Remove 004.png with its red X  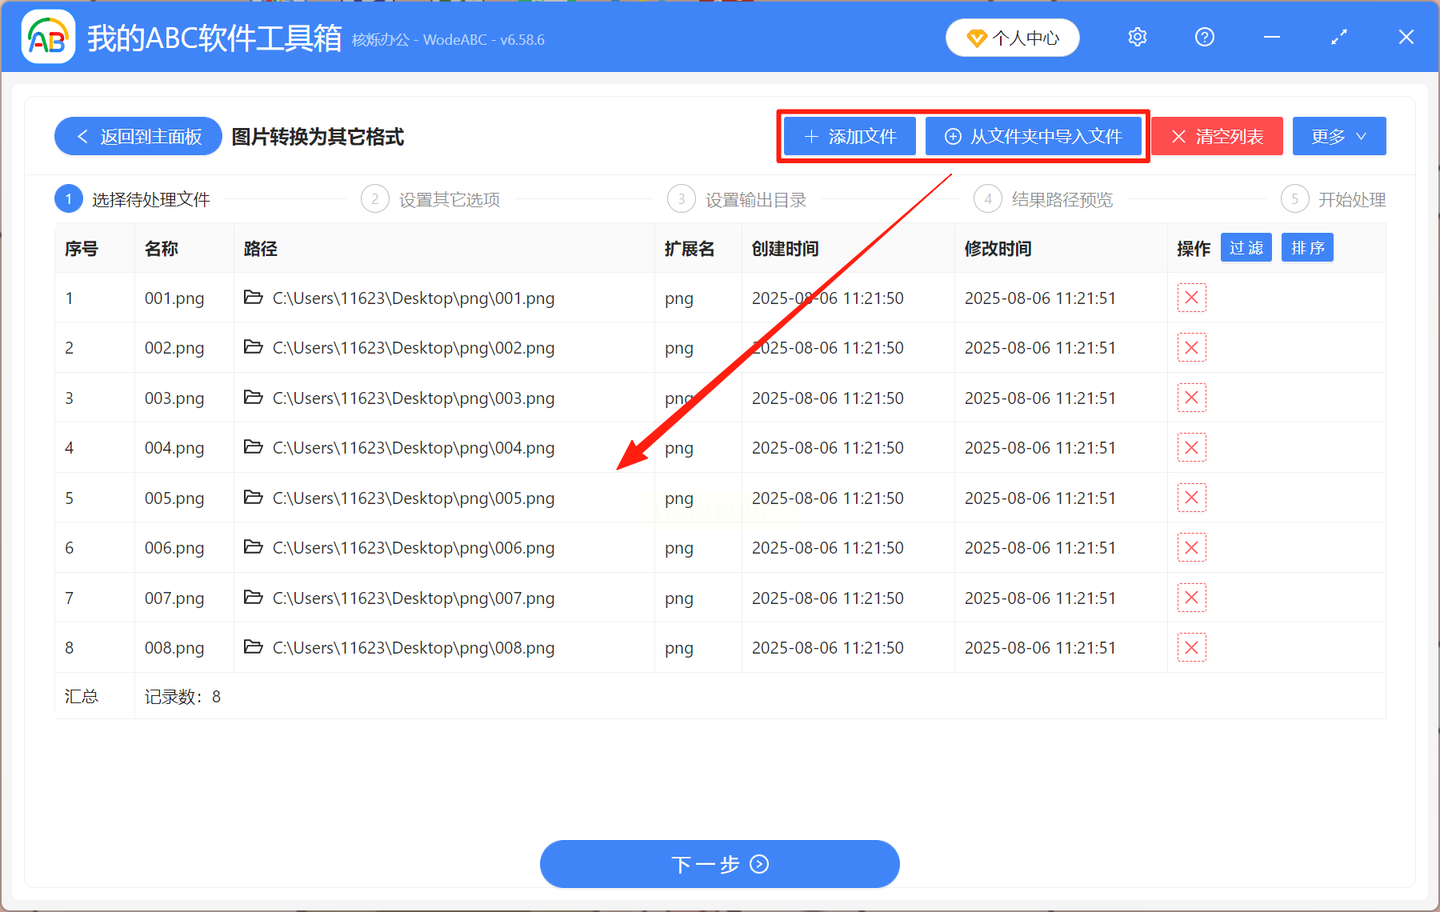[x=1192, y=448]
